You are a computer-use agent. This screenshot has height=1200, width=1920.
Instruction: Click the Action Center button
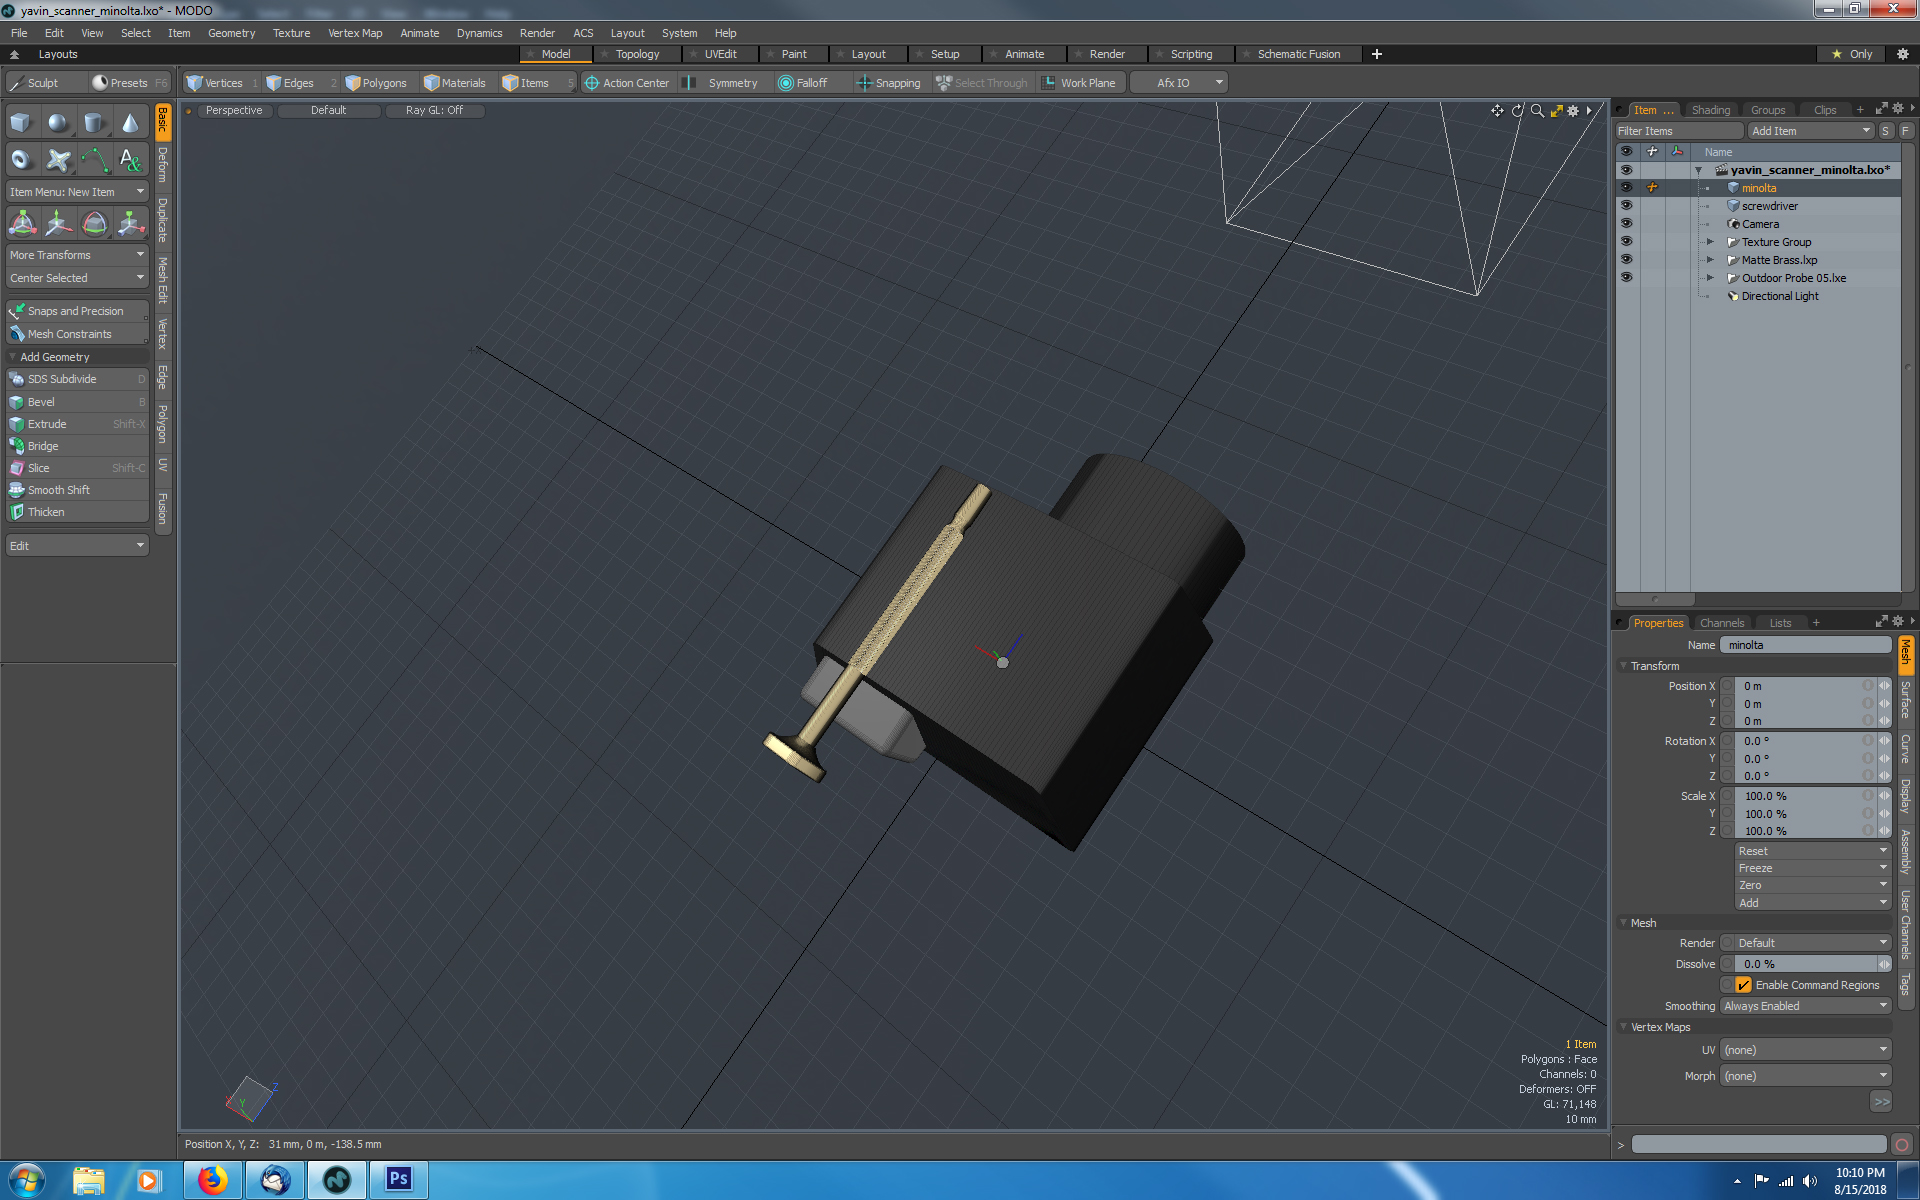pyautogui.click(x=627, y=83)
